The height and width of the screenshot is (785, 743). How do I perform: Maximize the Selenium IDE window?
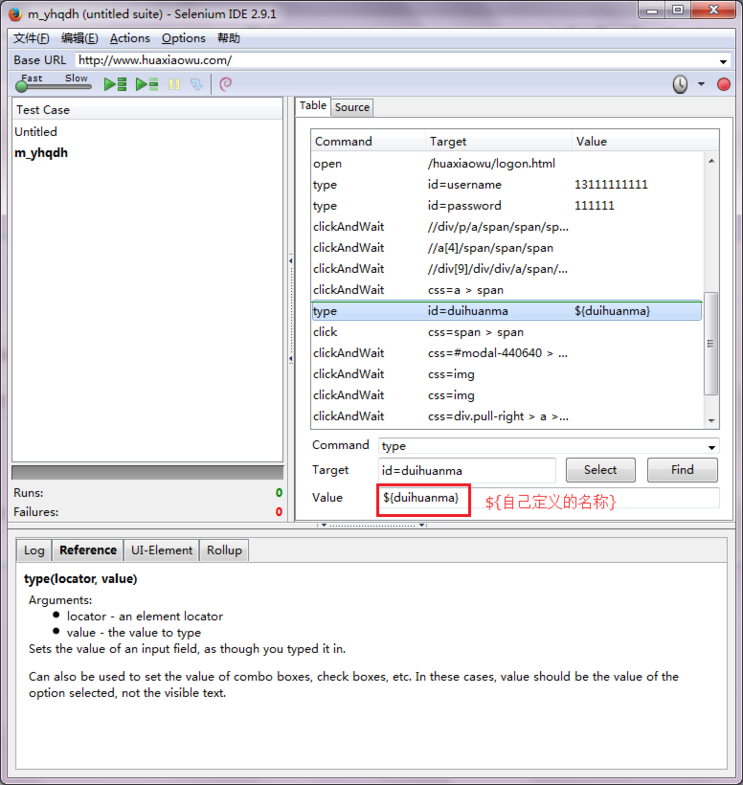[x=678, y=10]
